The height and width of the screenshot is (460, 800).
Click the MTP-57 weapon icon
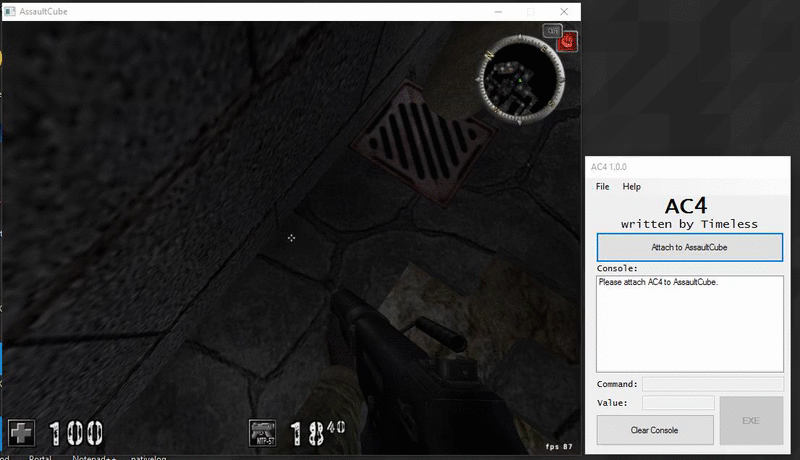coord(262,433)
